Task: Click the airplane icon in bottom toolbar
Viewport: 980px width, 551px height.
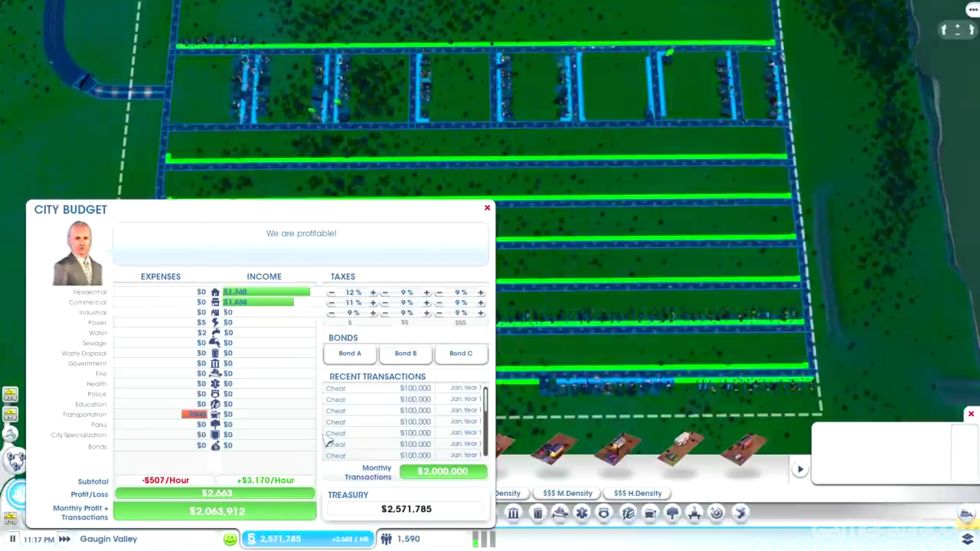Action: click(x=740, y=513)
